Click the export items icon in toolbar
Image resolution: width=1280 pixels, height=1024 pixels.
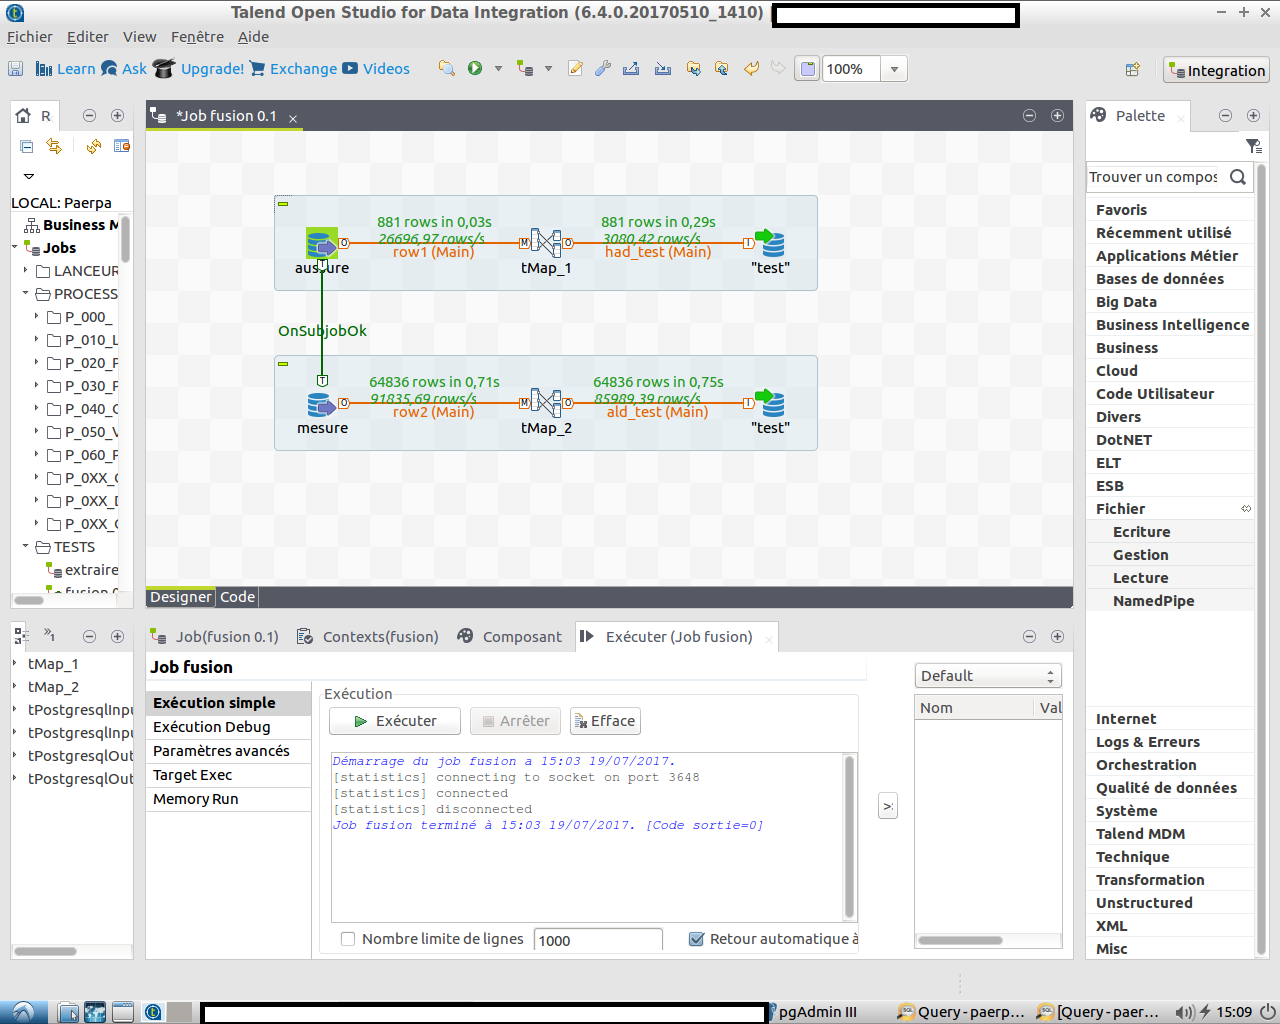click(631, 69)
